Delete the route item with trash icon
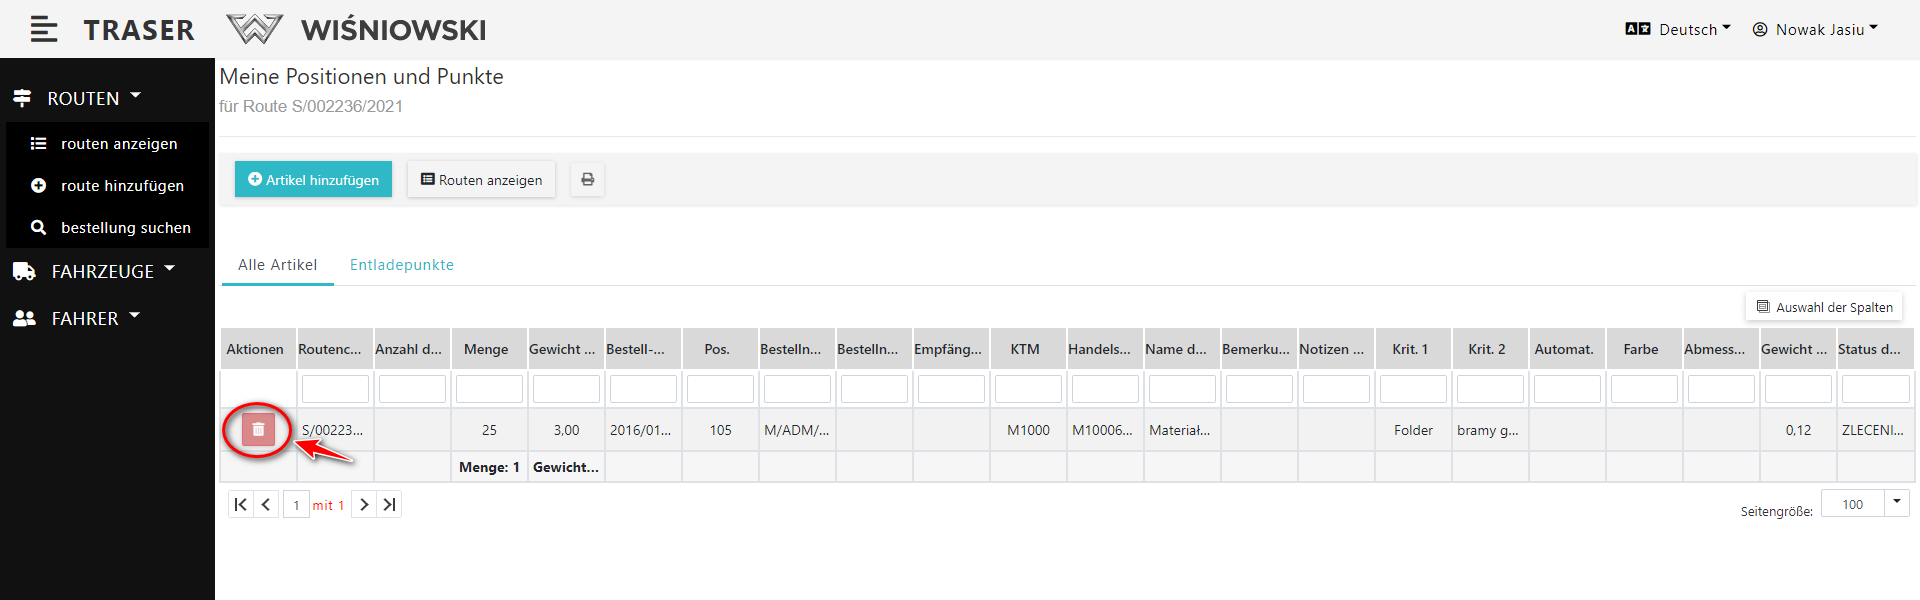The height and width of the screenshot is (600, 1920). 258,430
